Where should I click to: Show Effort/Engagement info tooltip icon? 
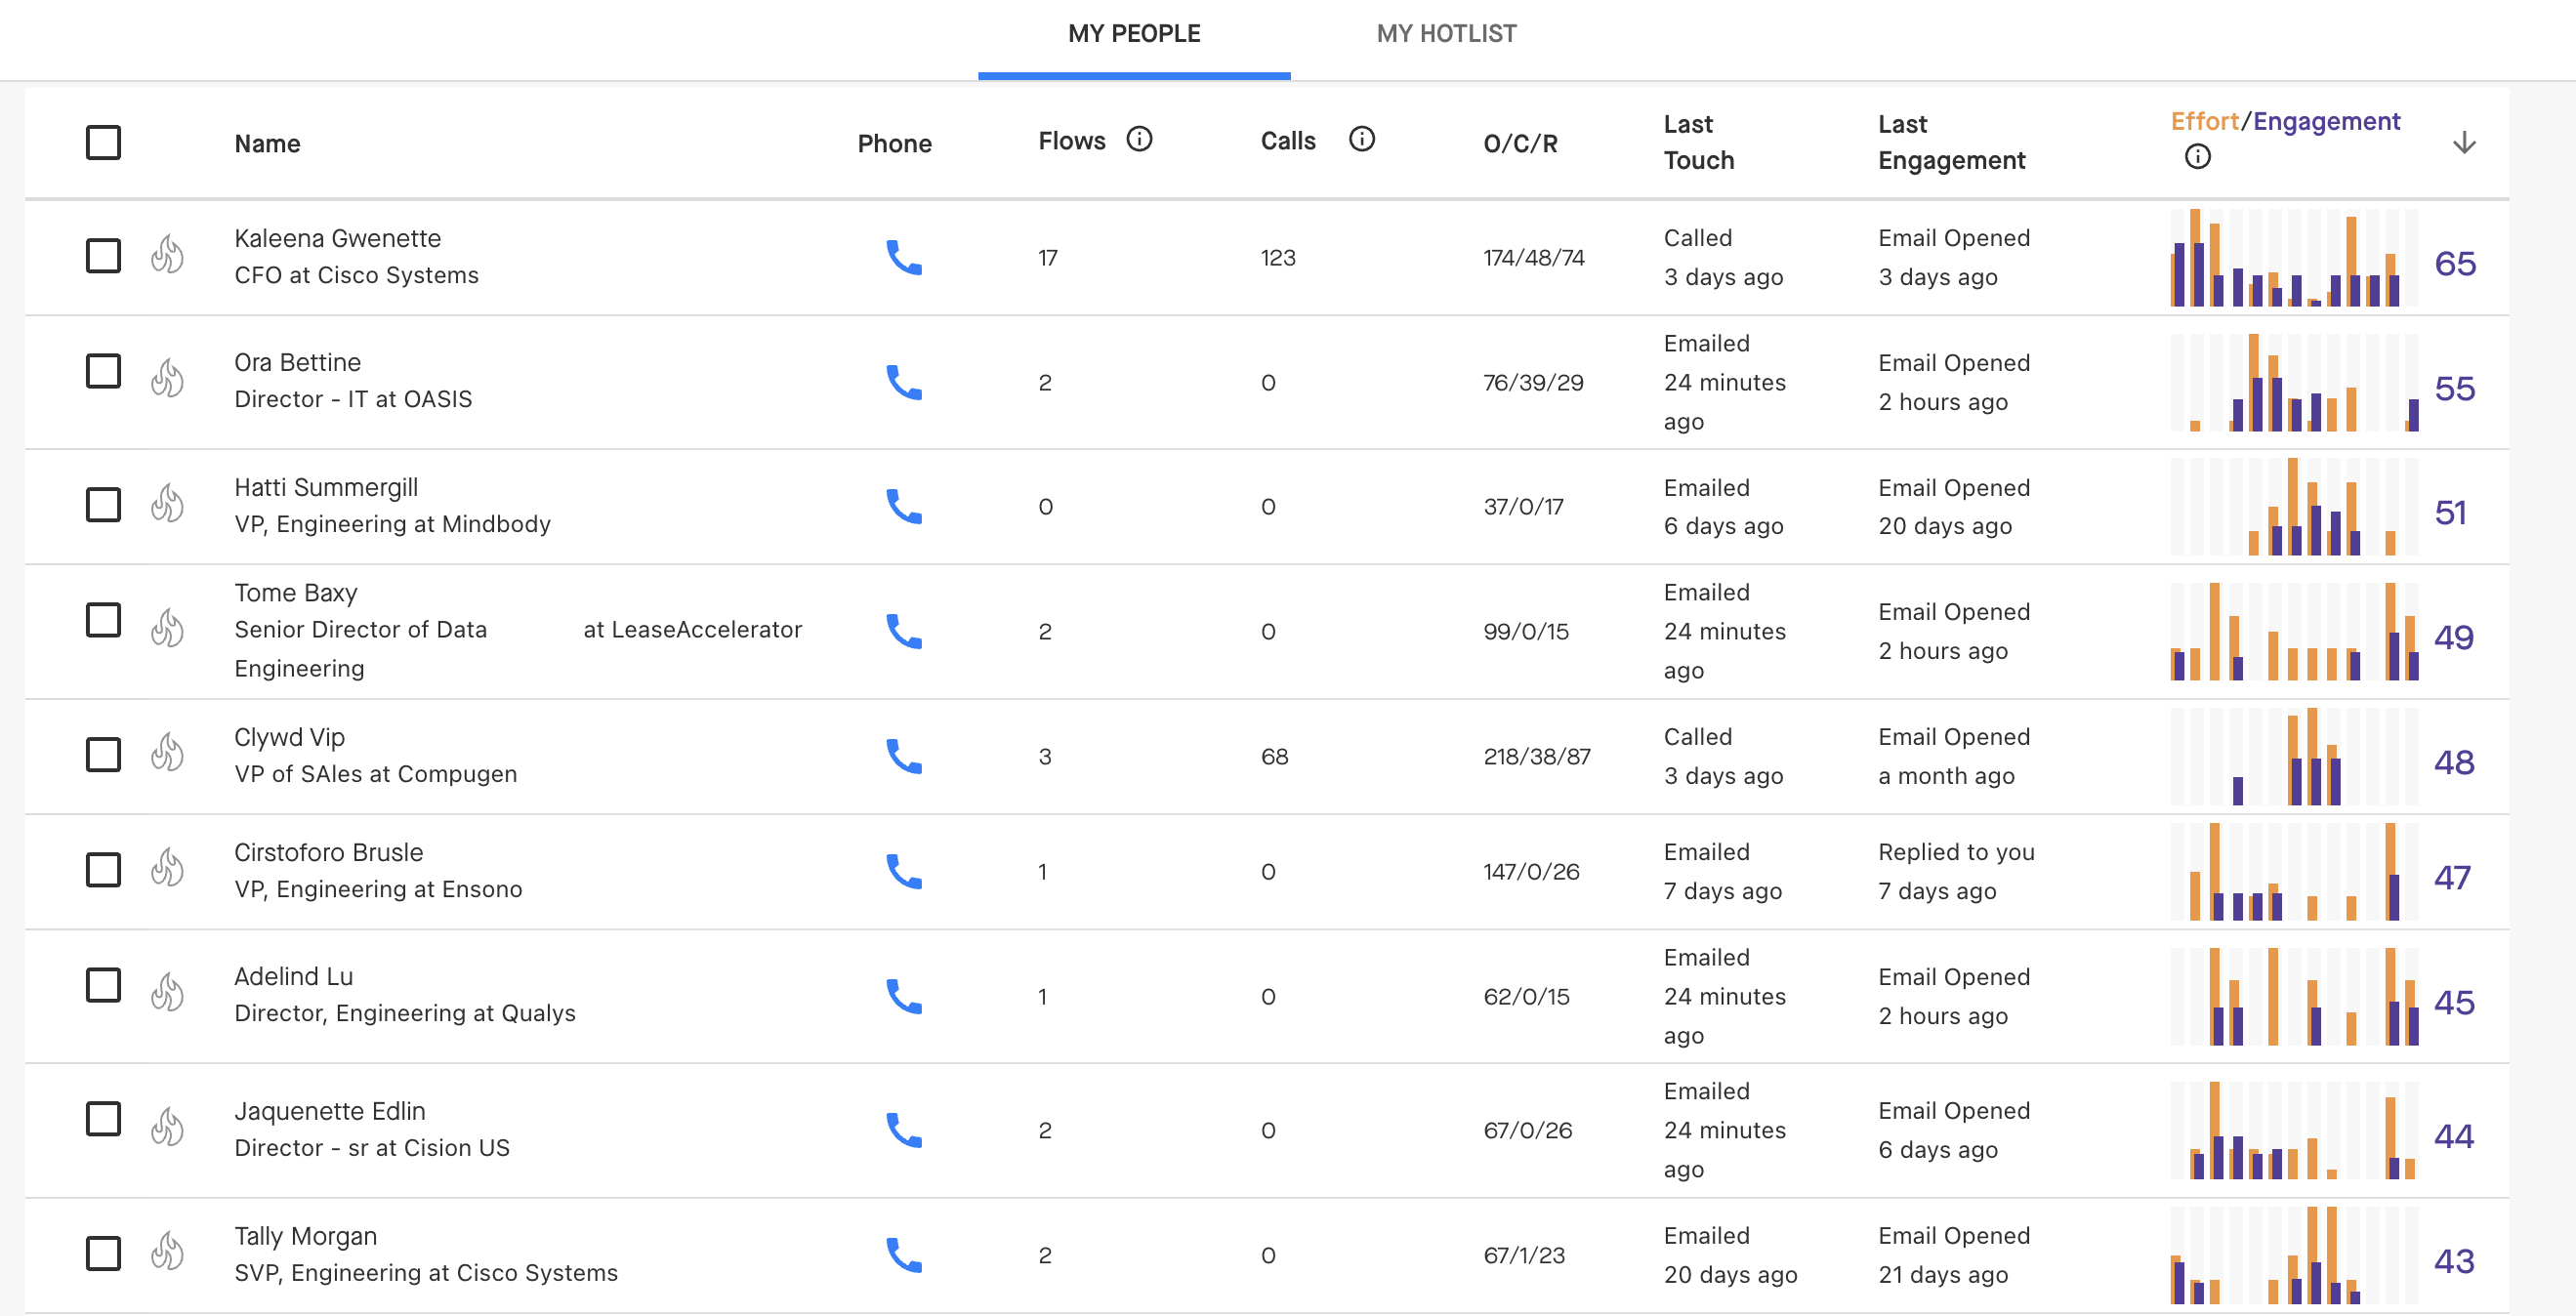pyautogui.click(x=2197, y=157)
